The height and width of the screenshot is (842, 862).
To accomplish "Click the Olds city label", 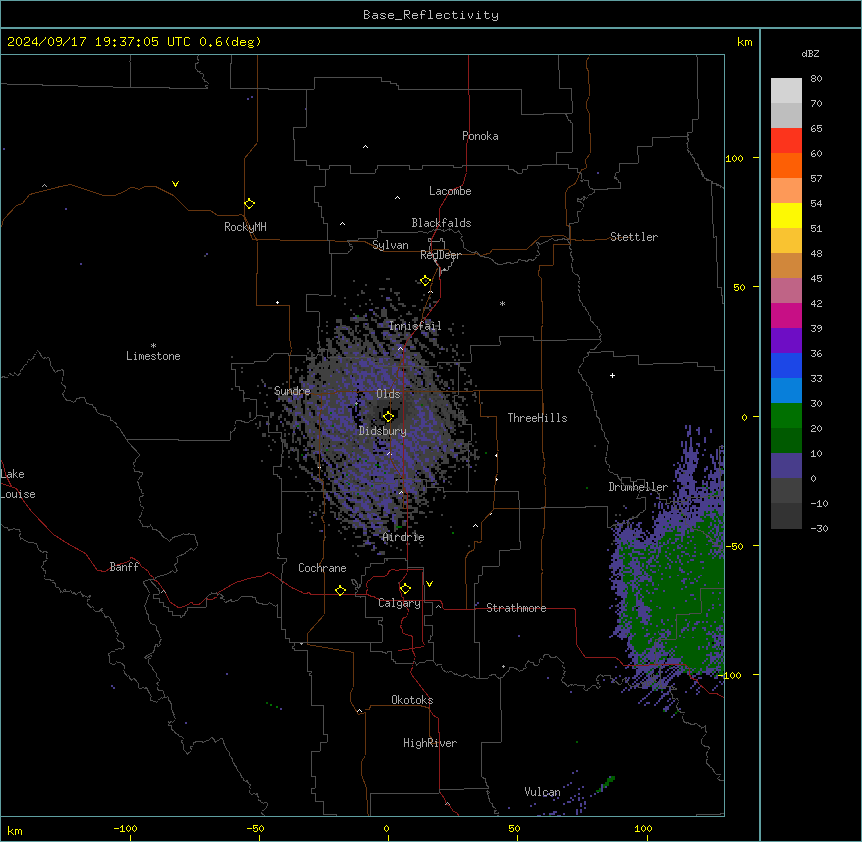I will [388, 394].
